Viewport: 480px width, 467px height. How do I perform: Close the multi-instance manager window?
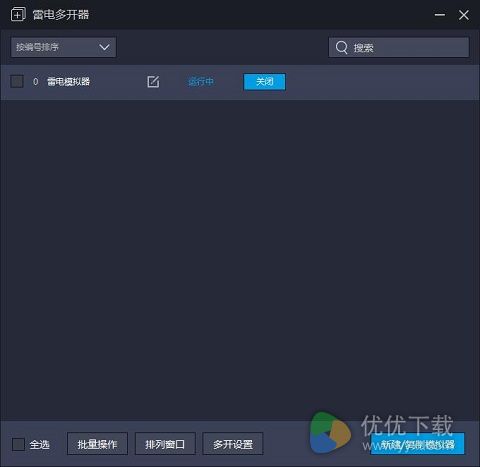464,15
